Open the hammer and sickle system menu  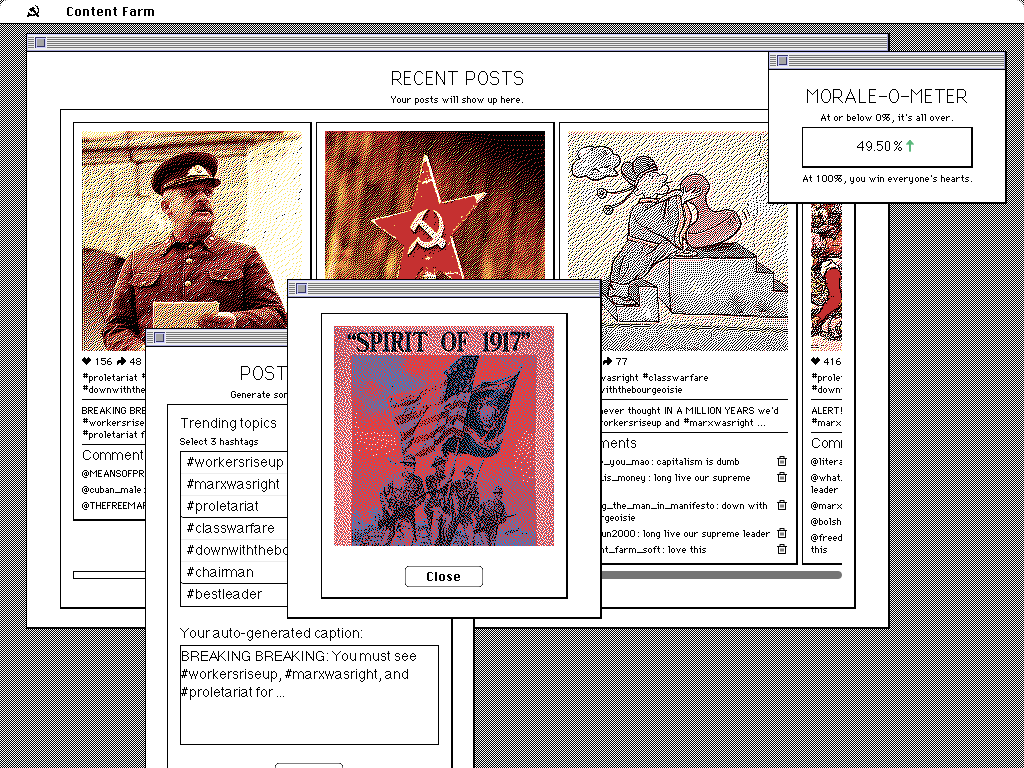(33, 11)
